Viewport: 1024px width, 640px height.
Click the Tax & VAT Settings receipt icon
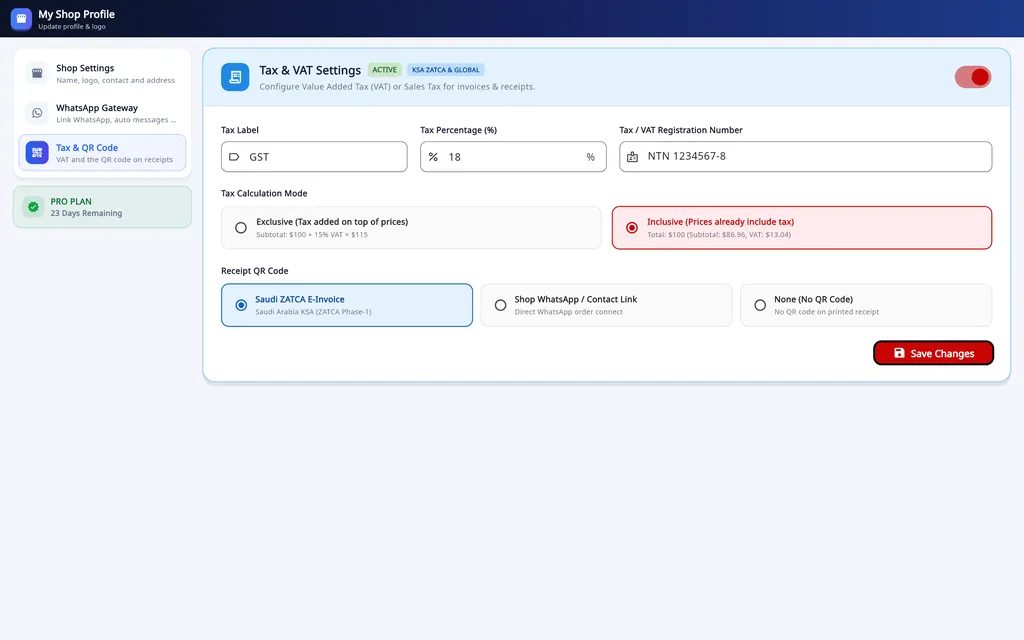point(235,77)
